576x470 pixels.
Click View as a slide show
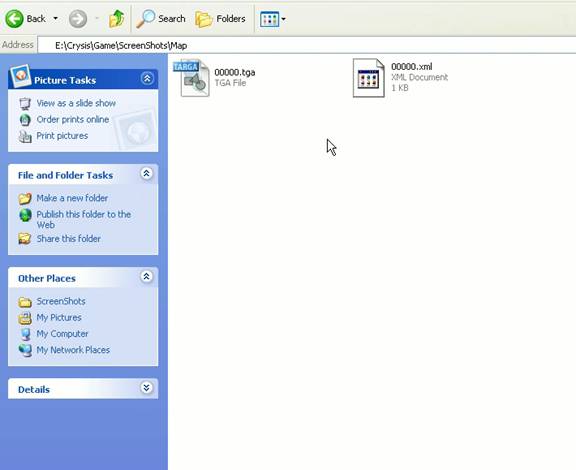(x=76, y=103)
